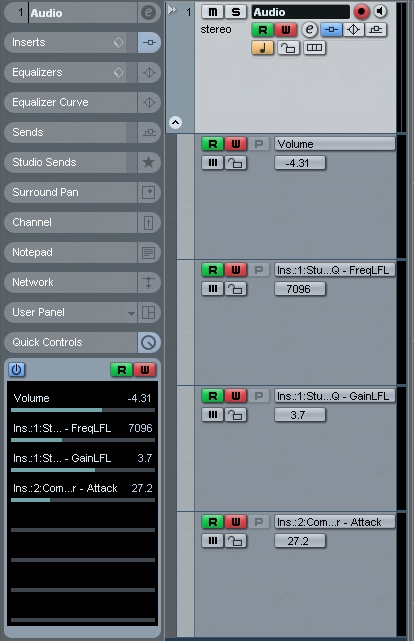The height and width of the screenshot is (641, 414).
Task: Open the Volume automation parameter selector
Action: pyautogui.click(x=335, y=144)
